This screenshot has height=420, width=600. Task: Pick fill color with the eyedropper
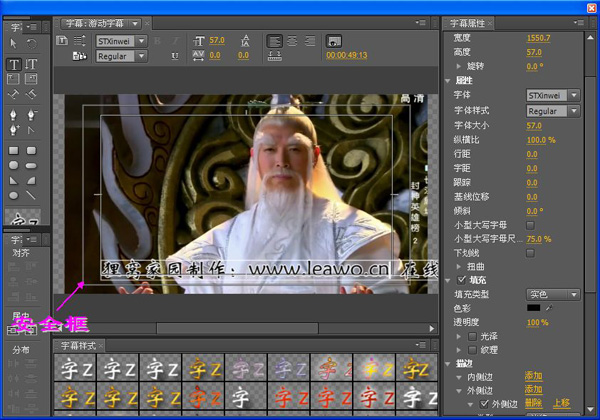[549, 308]
